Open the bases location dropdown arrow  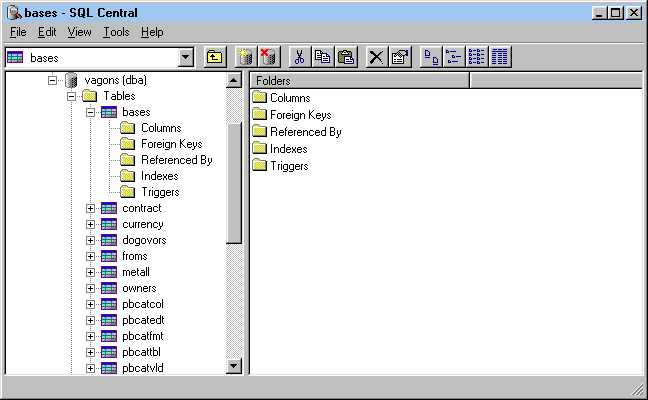coord(186,57)
